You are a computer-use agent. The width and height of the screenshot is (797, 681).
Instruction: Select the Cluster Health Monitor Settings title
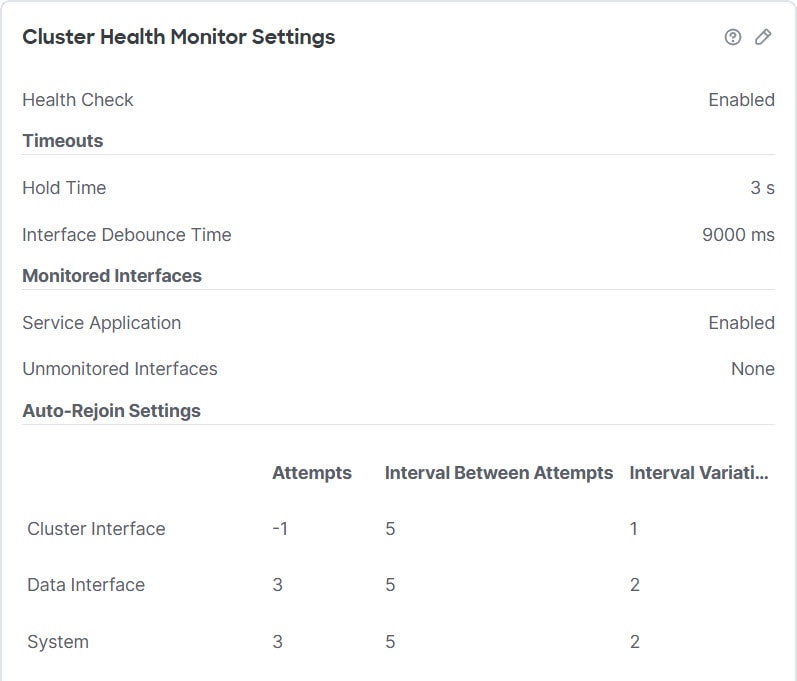pyautogui.click(x=178, y=37)
